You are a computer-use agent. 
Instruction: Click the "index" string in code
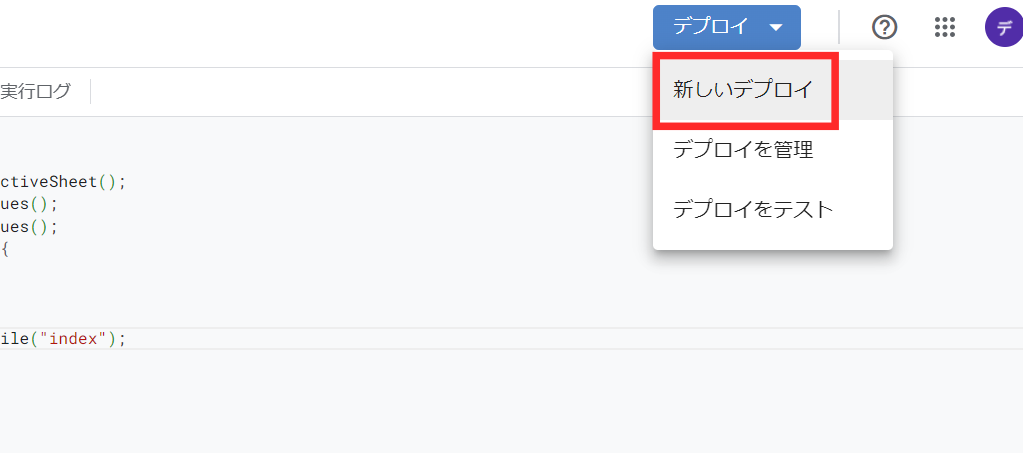[x=72, y=339]
